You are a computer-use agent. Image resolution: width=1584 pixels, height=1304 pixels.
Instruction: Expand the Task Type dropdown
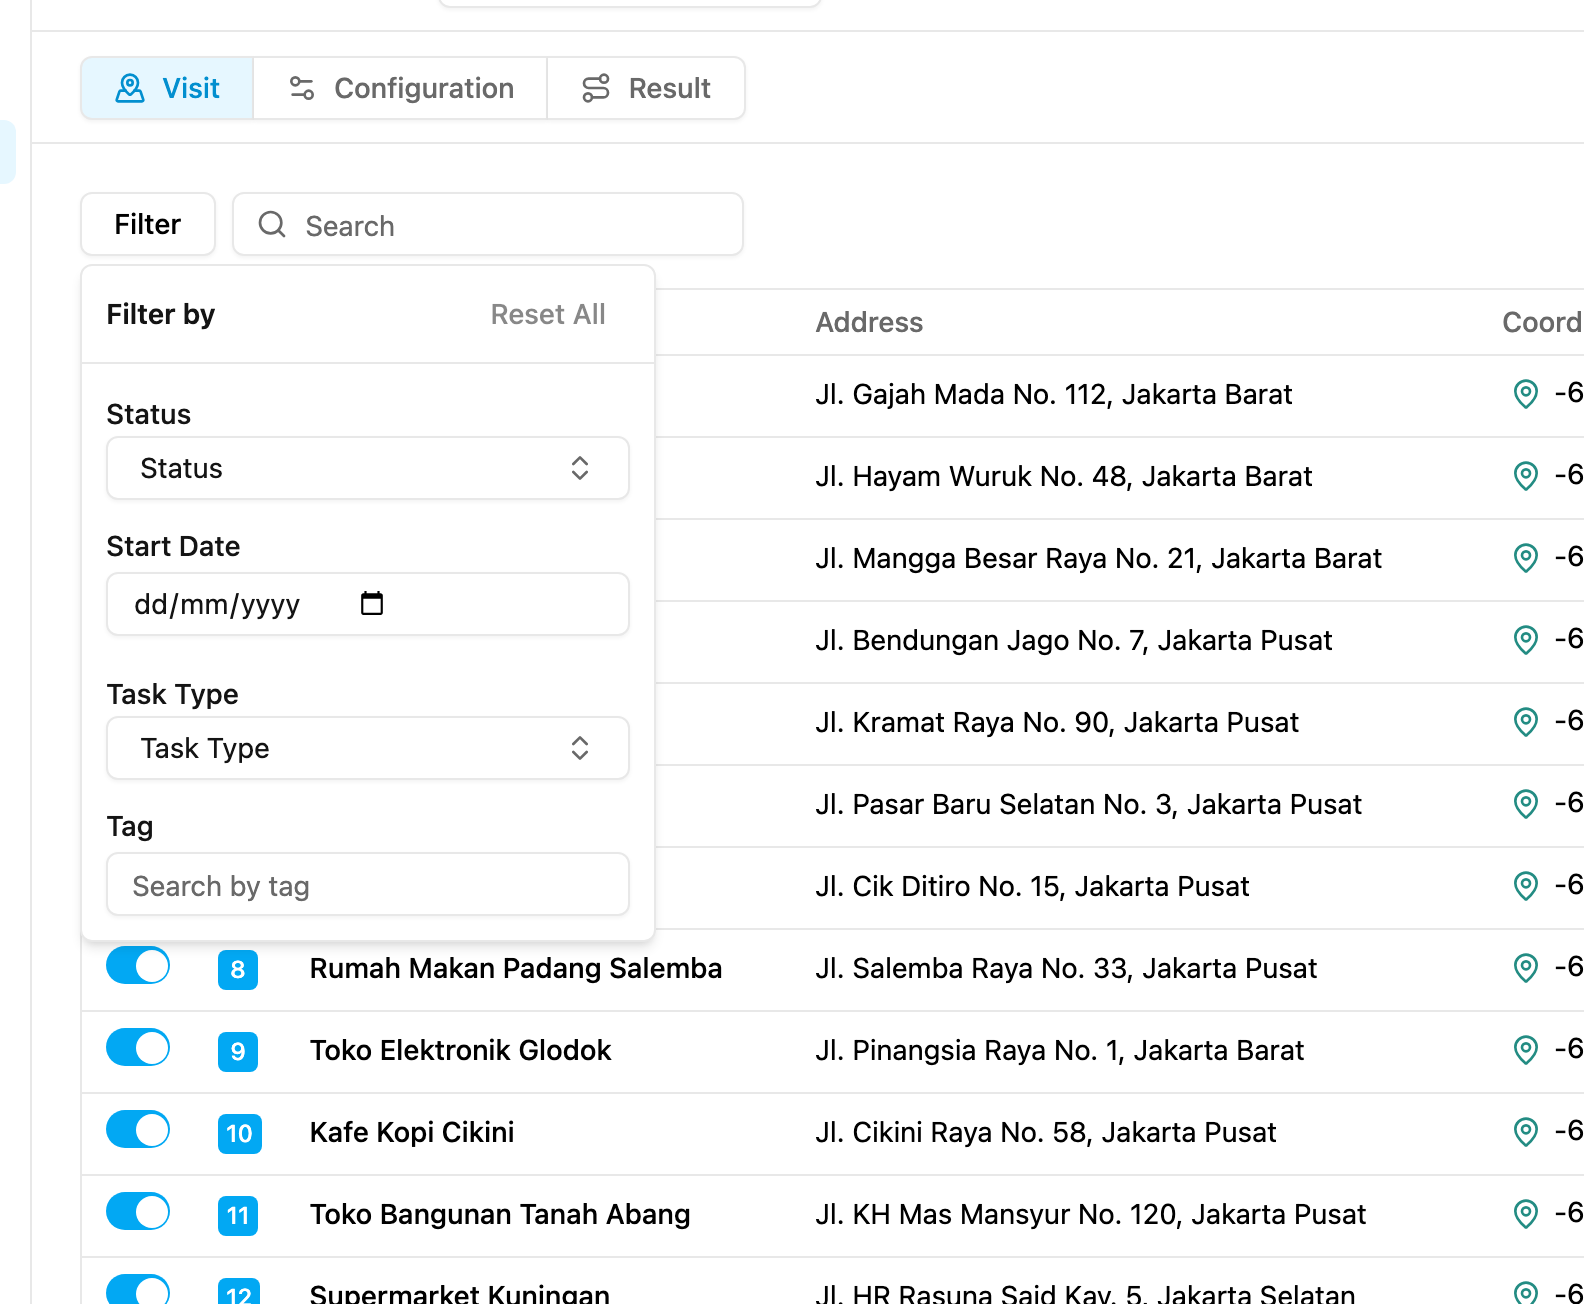click(368, 748)
